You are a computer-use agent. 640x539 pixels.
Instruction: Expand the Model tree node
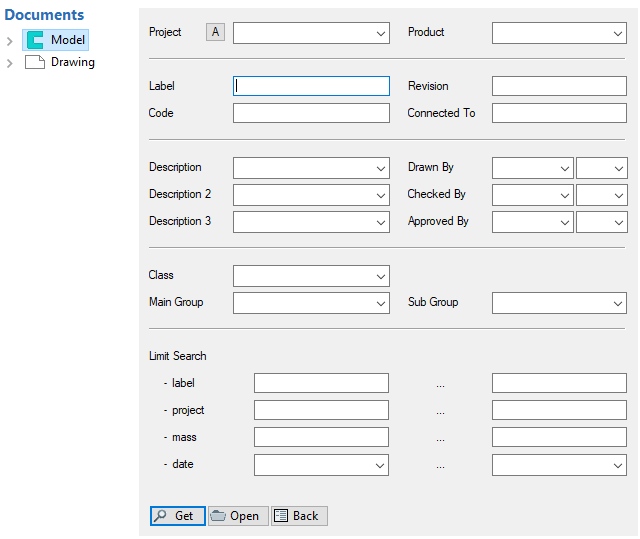10,41
